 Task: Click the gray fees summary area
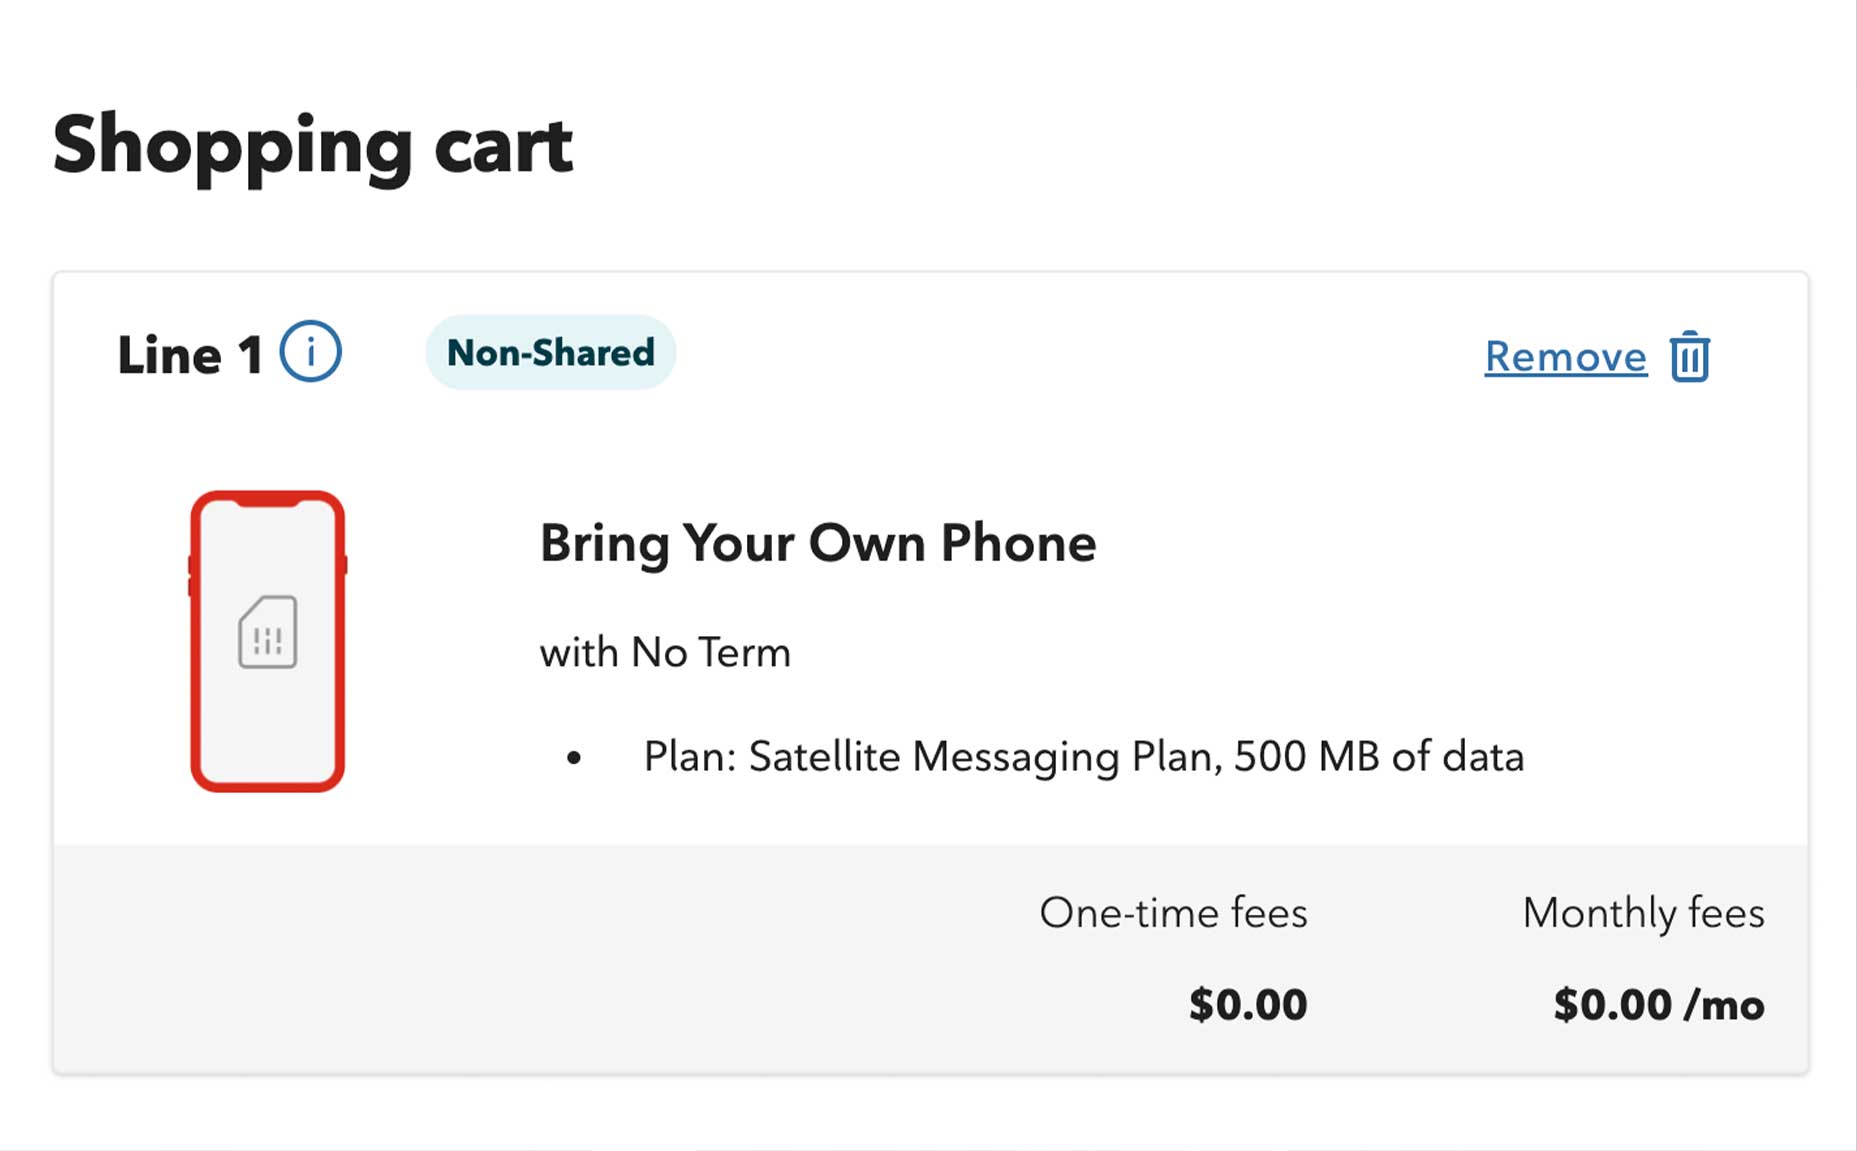point(930,959)
